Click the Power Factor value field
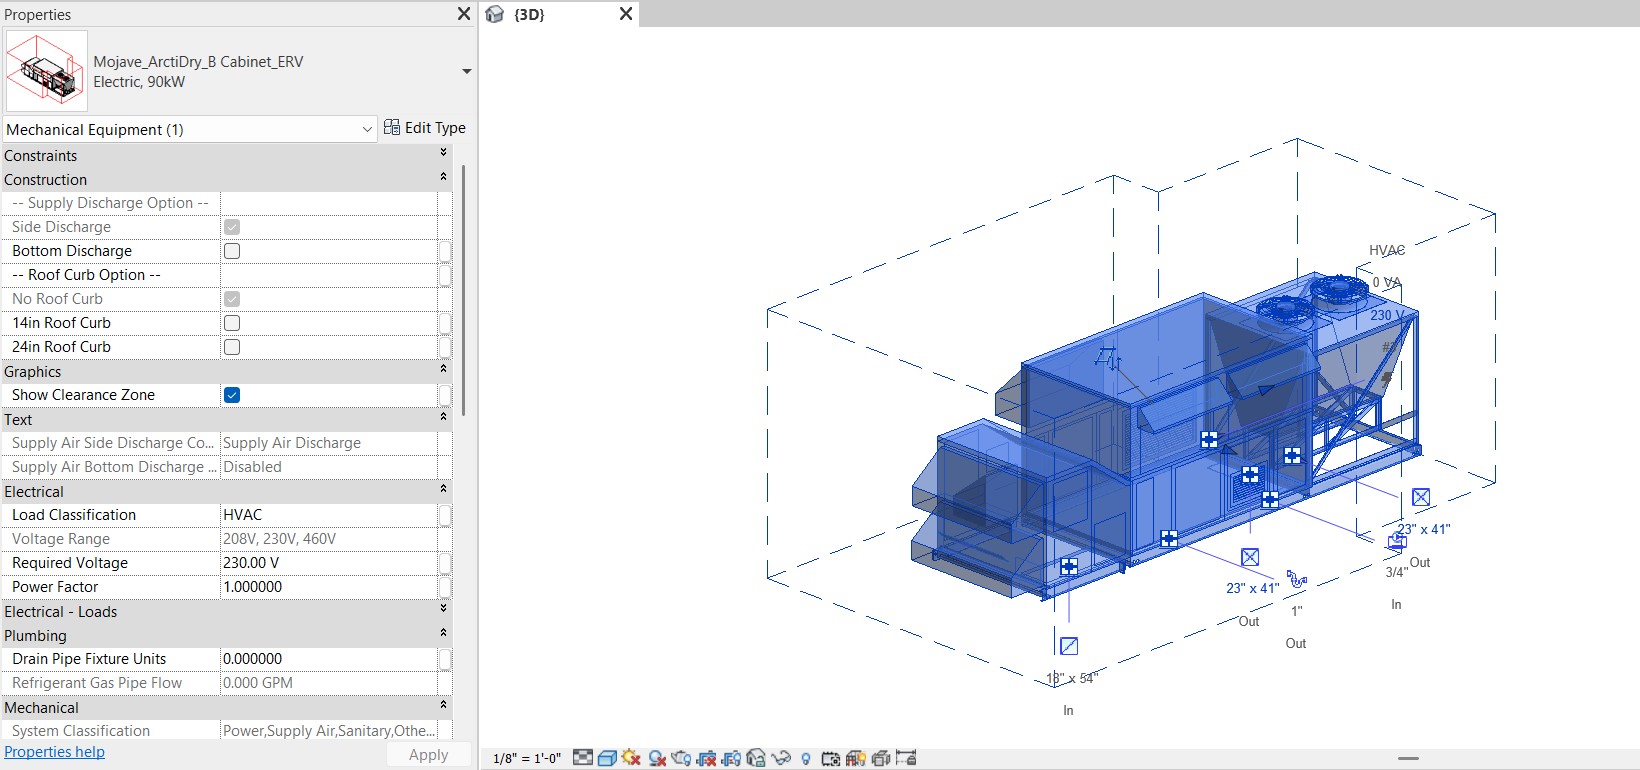Viewport: 1640px width, 770px height. tap(329, 587)
